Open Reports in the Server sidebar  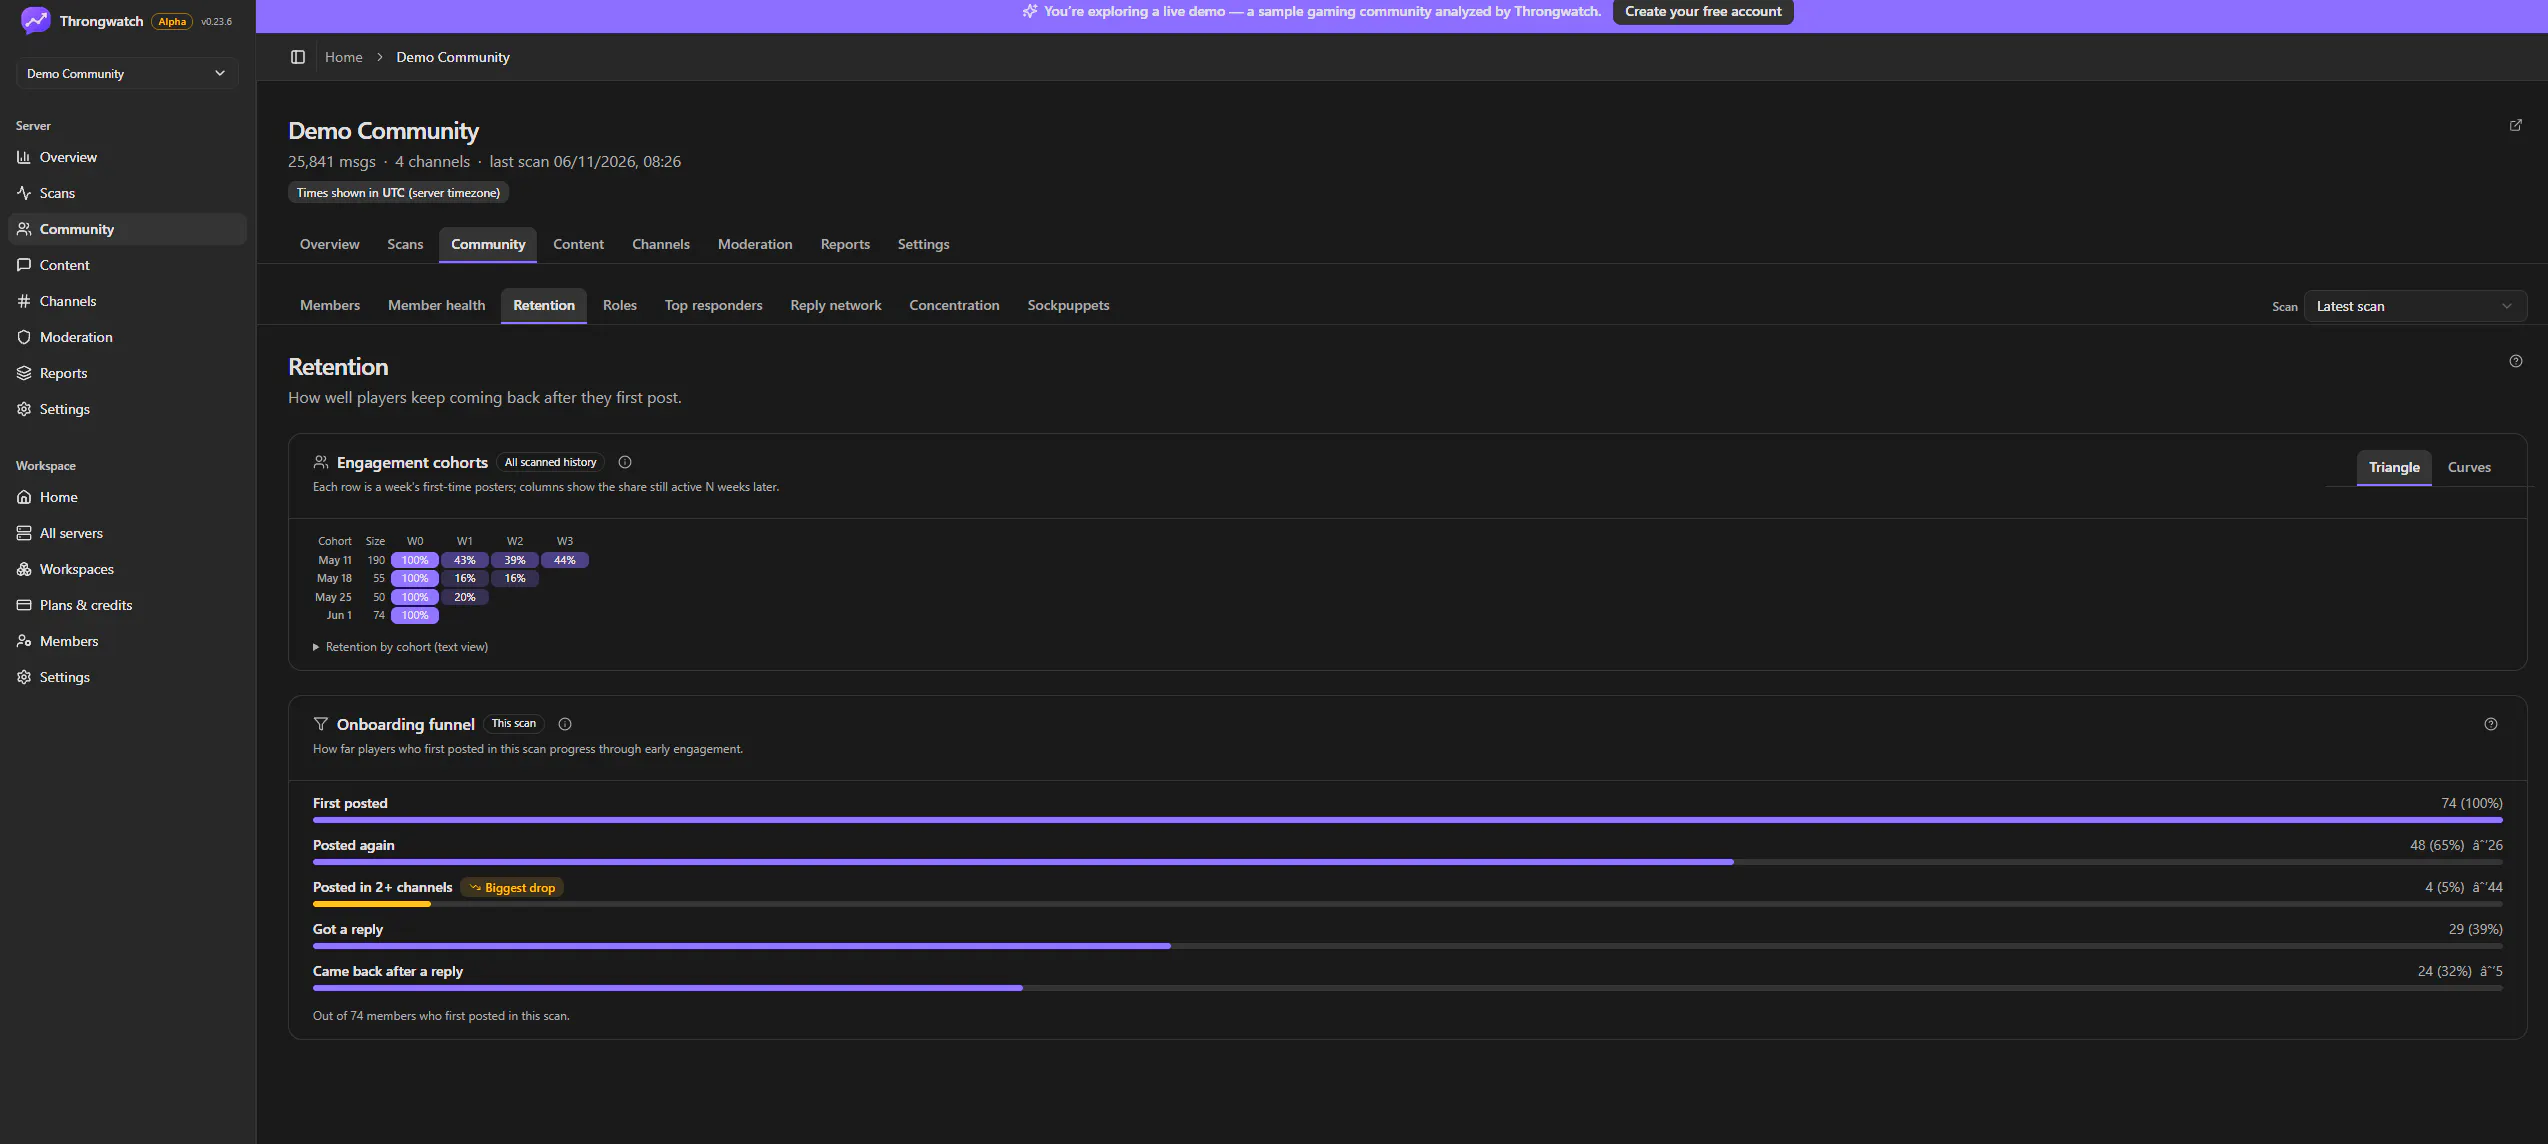point(127,373)
